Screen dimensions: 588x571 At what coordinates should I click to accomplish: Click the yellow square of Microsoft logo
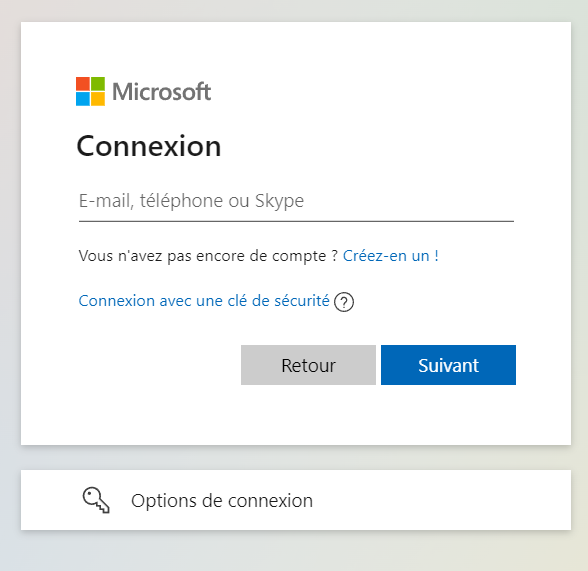(x=98, y=99)
